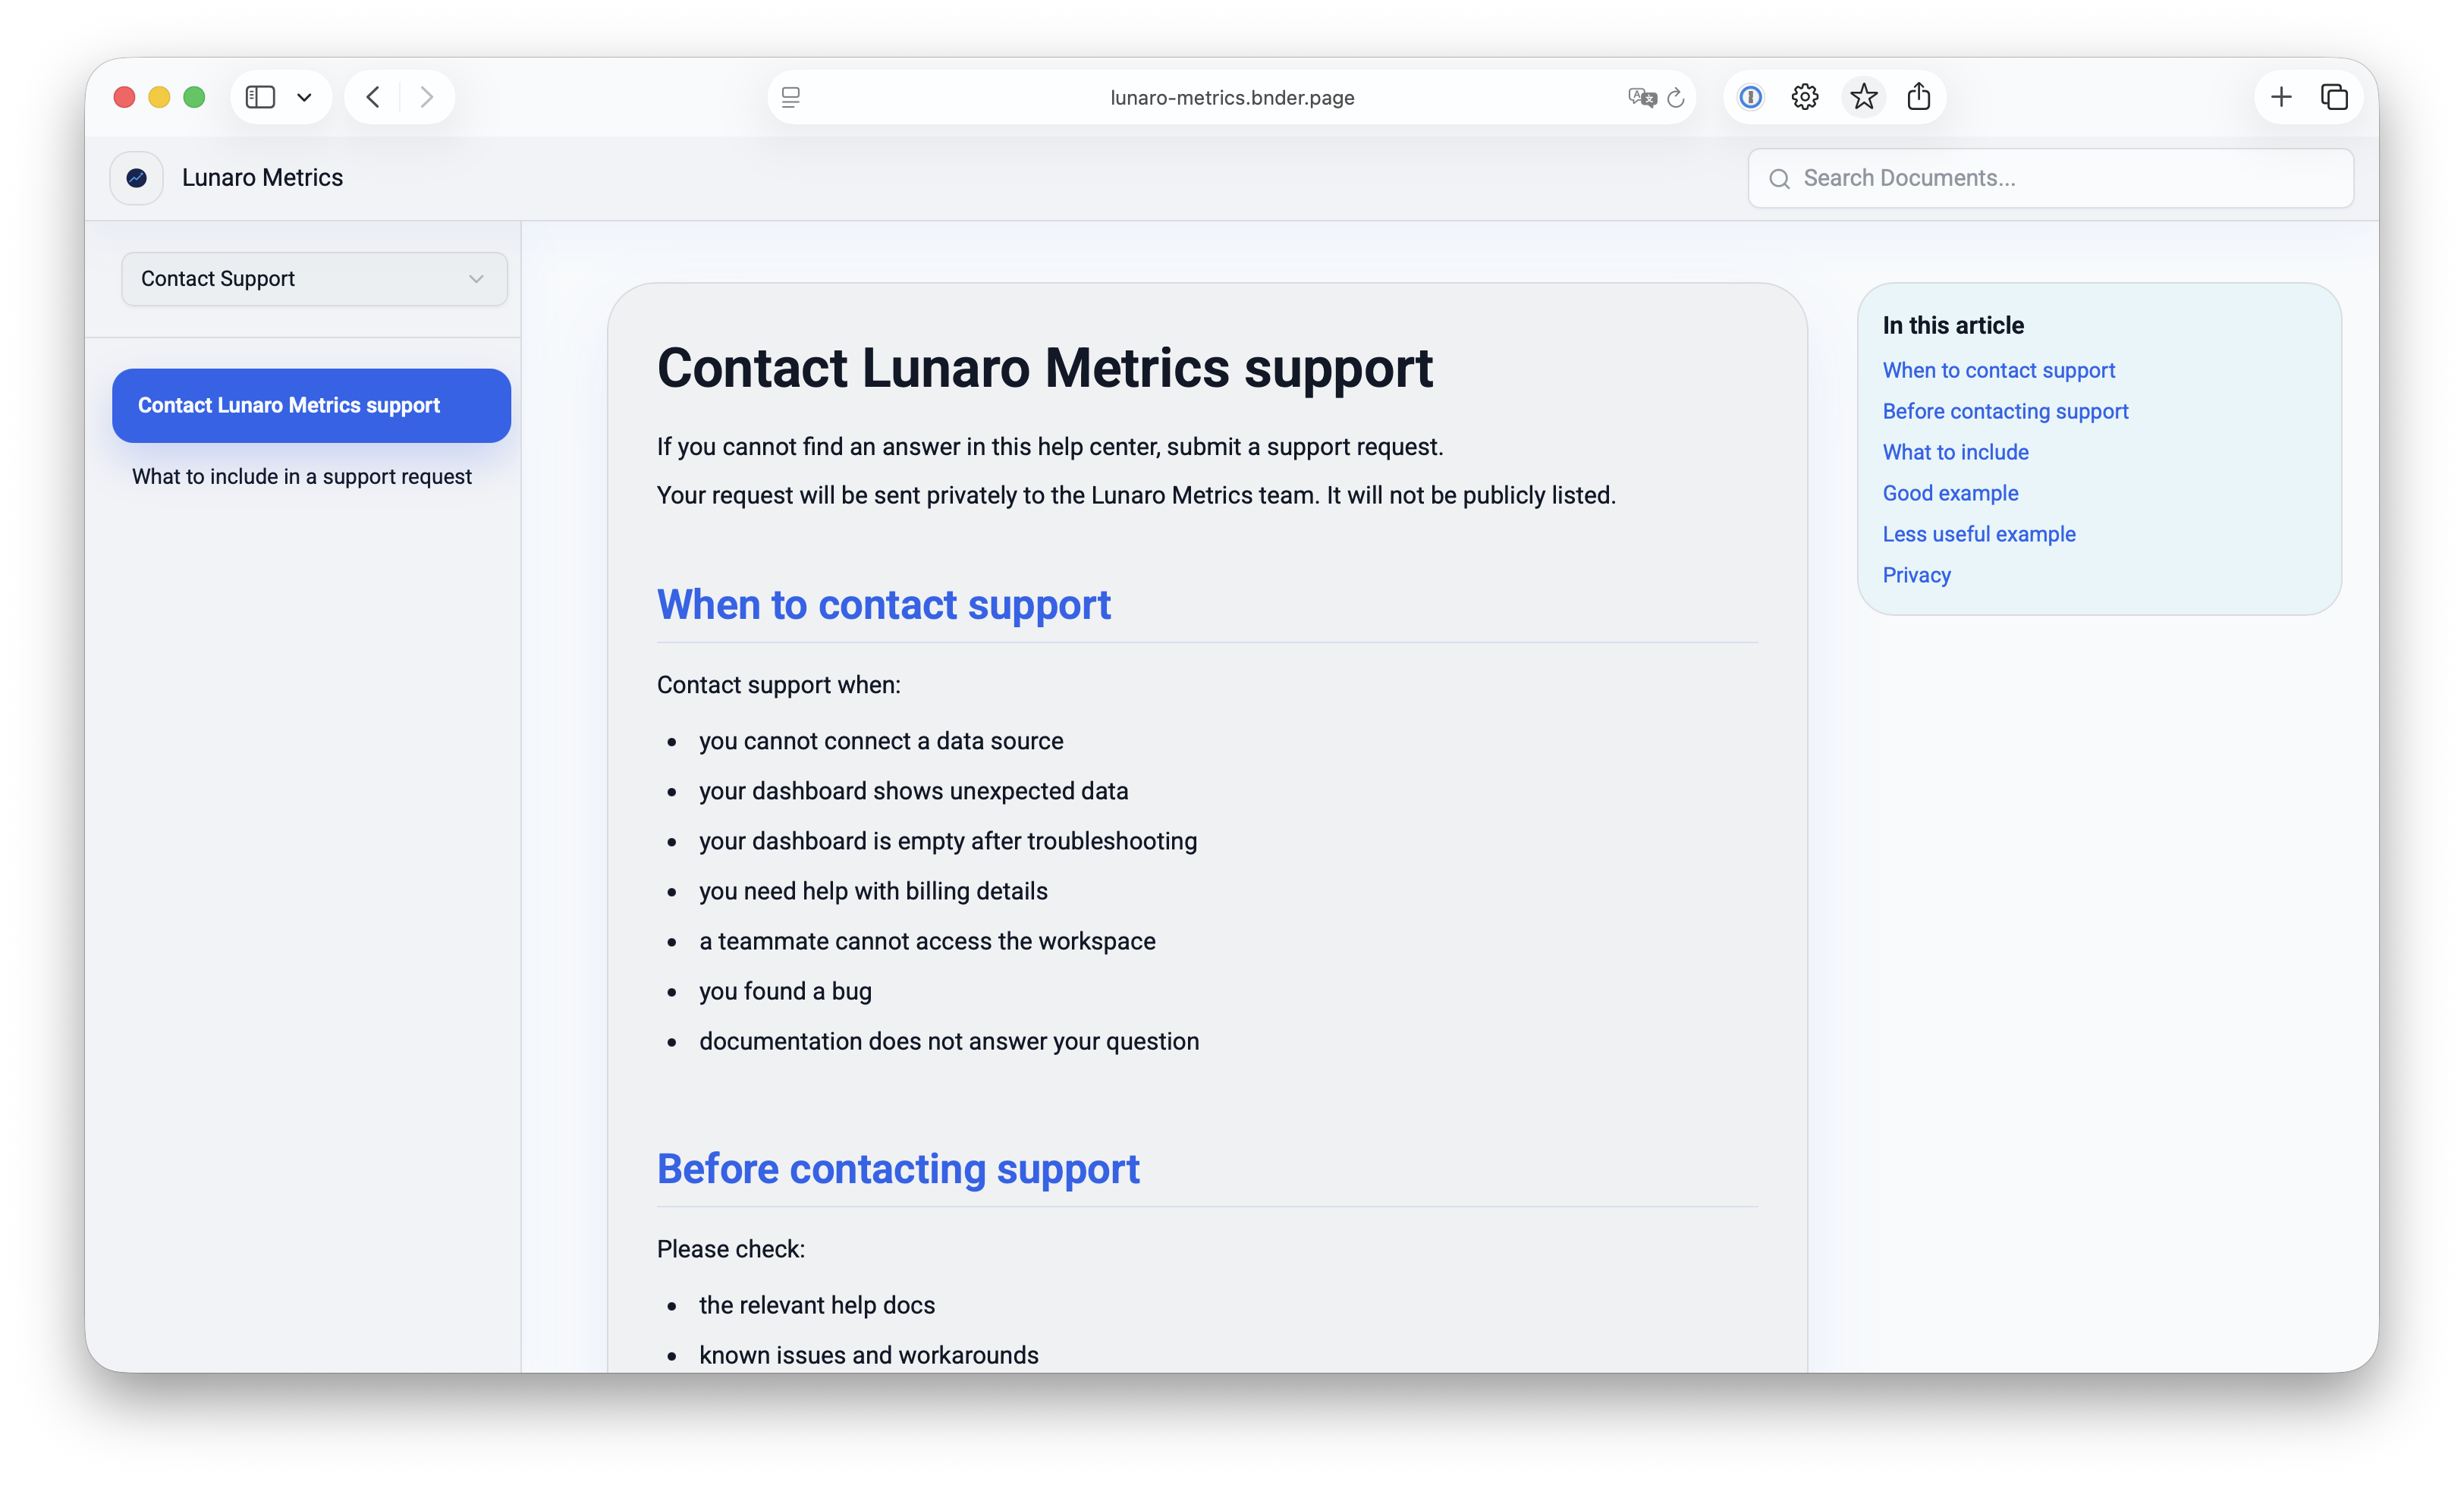2464x1485 pixels.
Task: Click the 'In this article' heading
Action: click(1953, 326)
